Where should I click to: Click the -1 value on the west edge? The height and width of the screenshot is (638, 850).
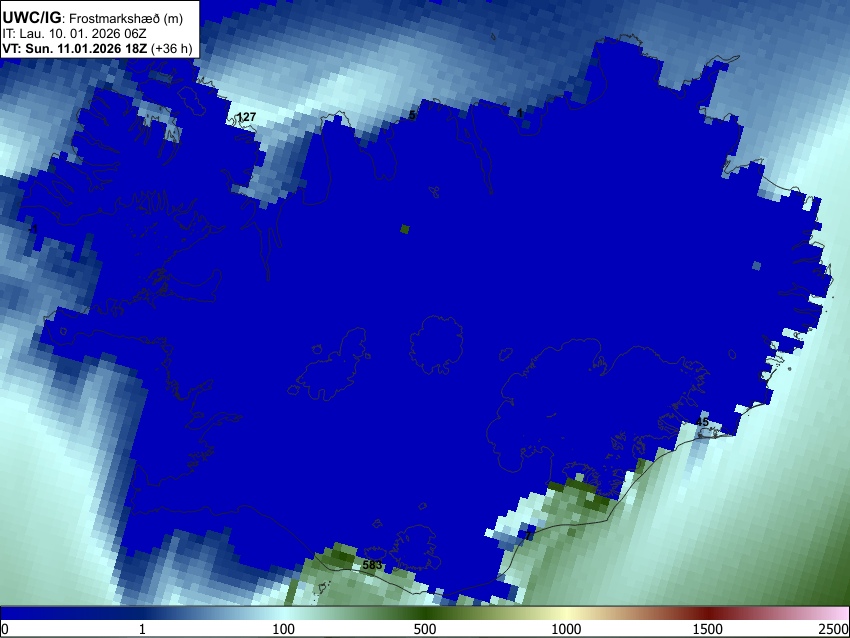coord(33,230)
